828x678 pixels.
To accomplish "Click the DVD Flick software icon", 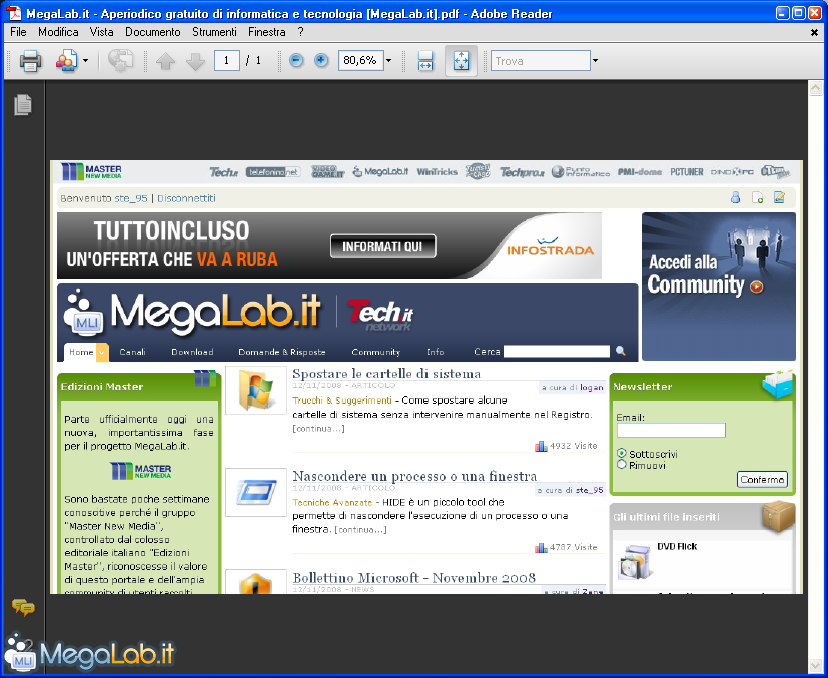I will (635, 562).
